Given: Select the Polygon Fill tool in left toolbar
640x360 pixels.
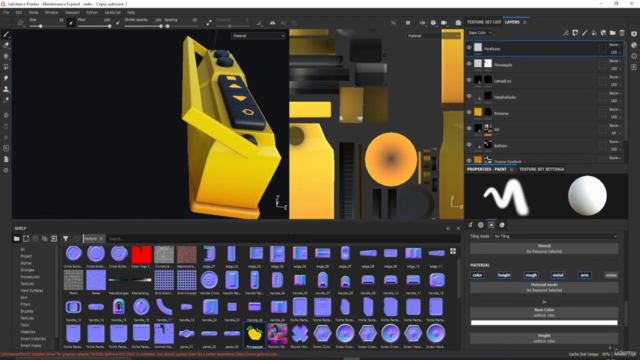Looking at the screenshot, I should point(6,67).
